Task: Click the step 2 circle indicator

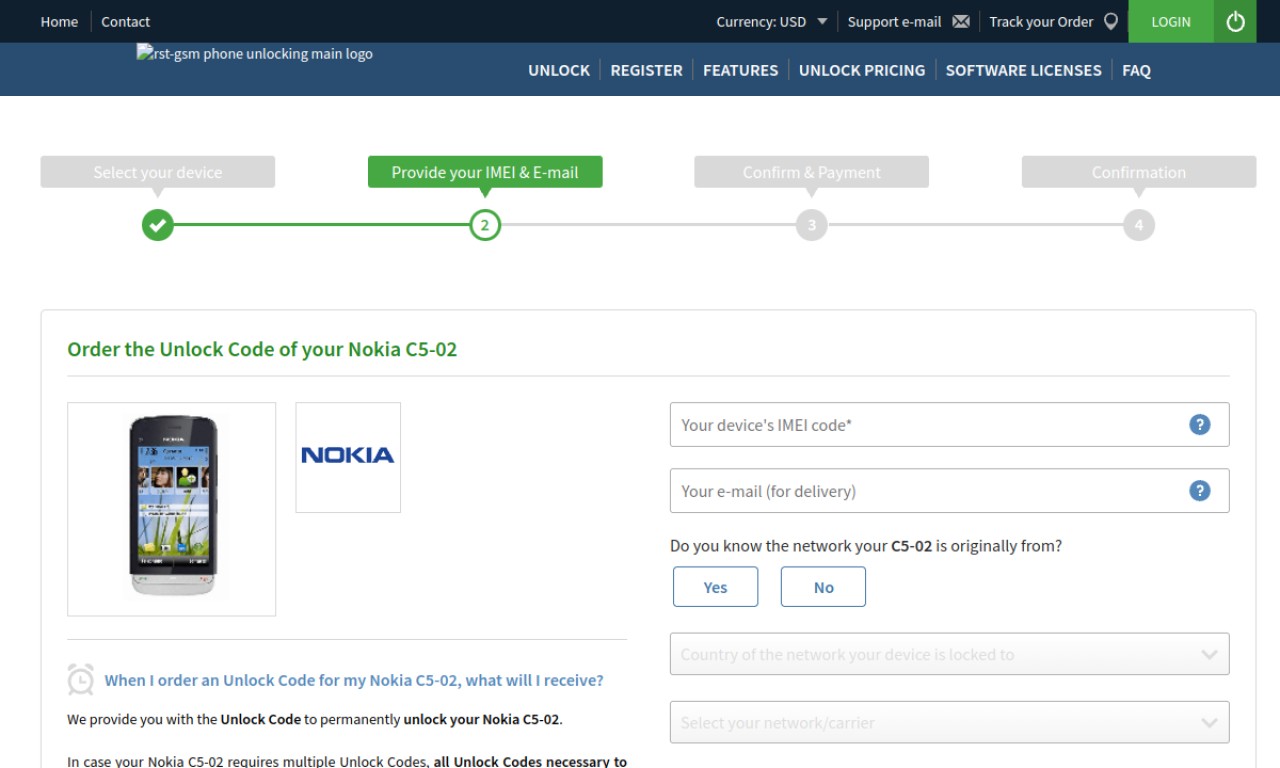Action: tap(485, 225)
